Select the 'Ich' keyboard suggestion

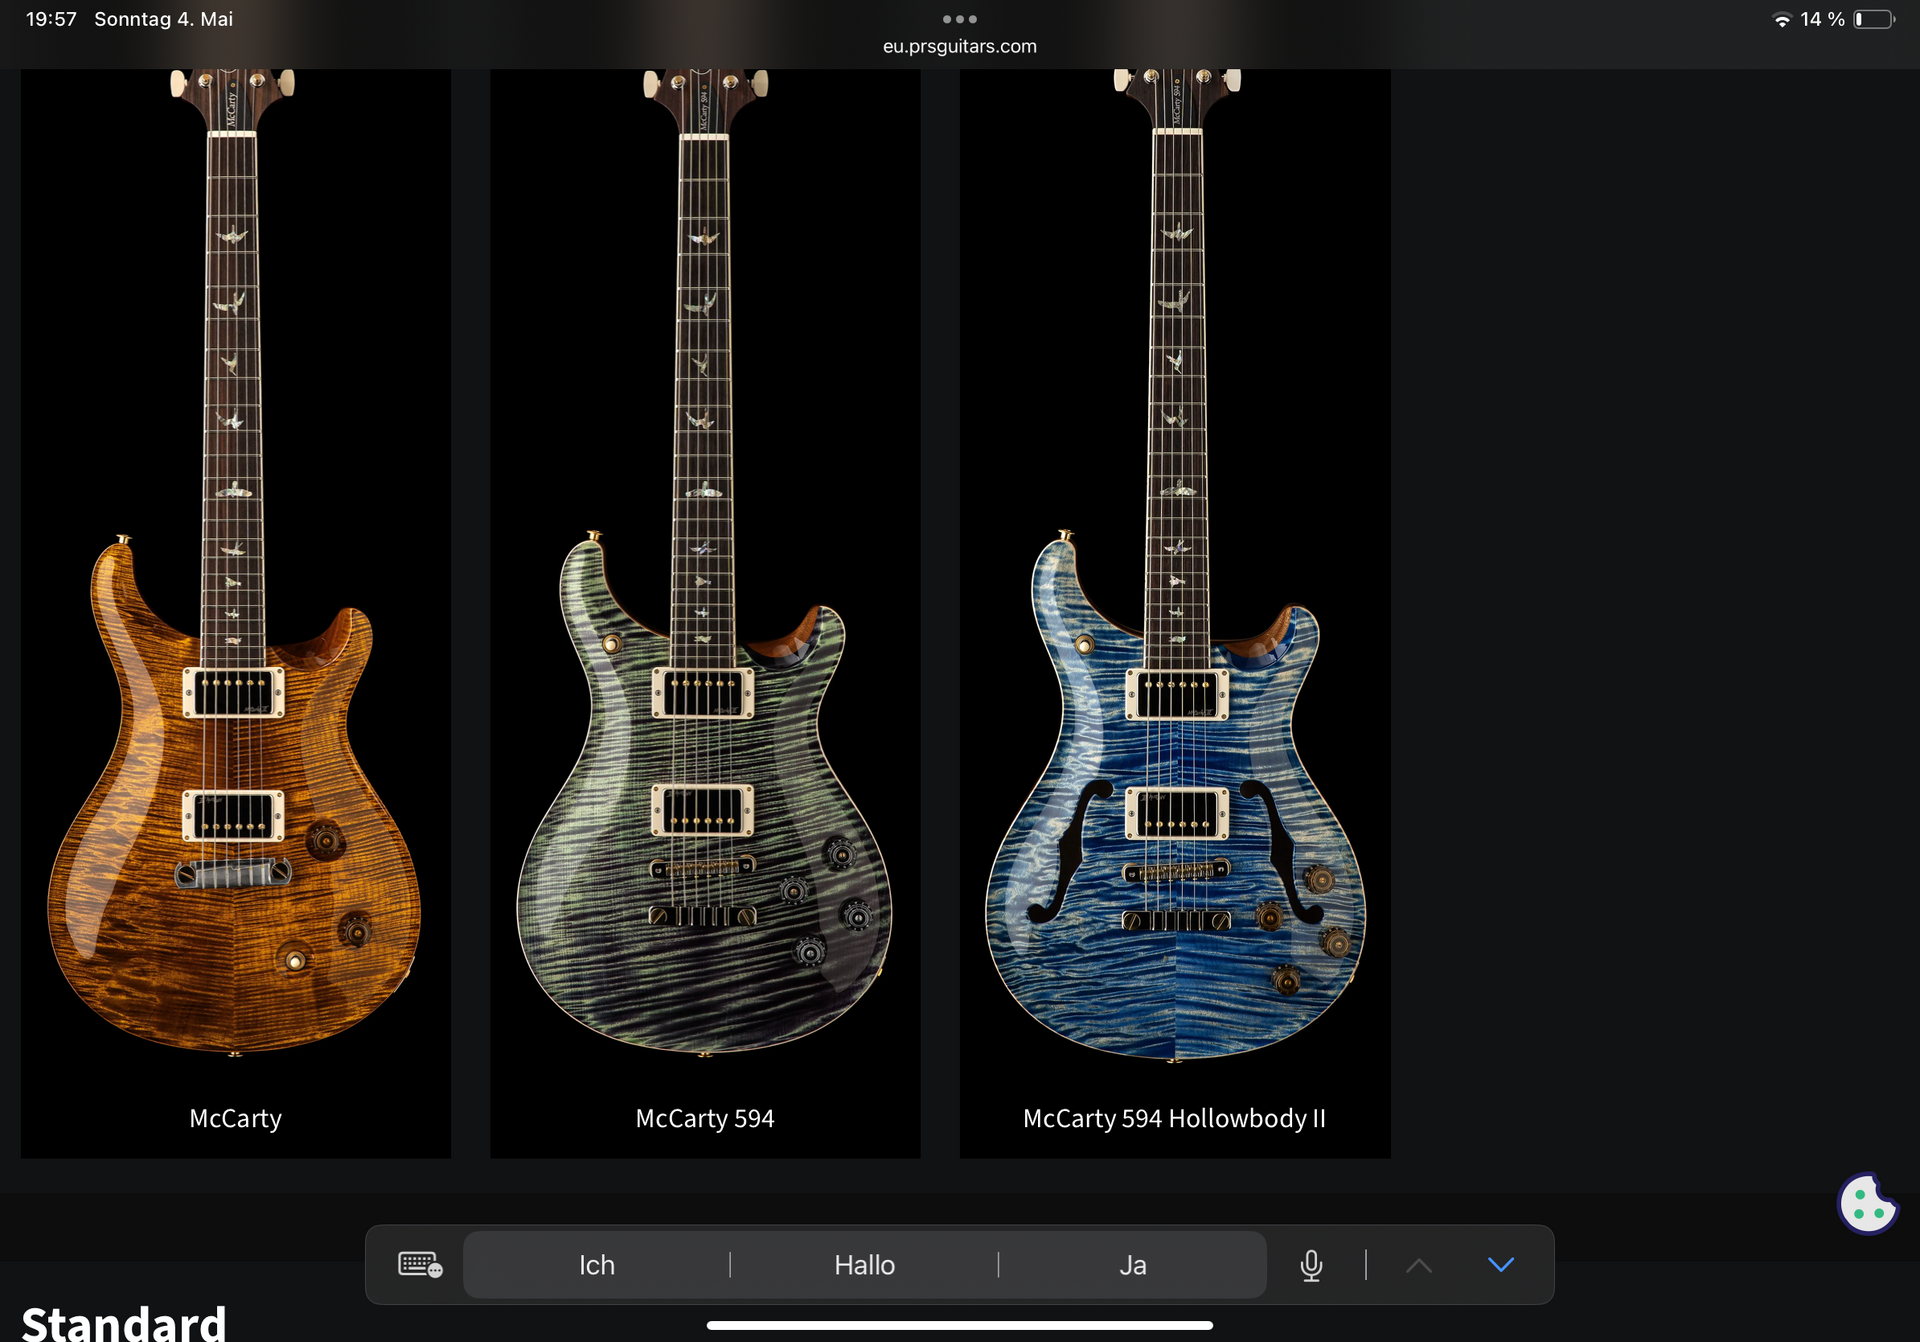pos(597,1265)
